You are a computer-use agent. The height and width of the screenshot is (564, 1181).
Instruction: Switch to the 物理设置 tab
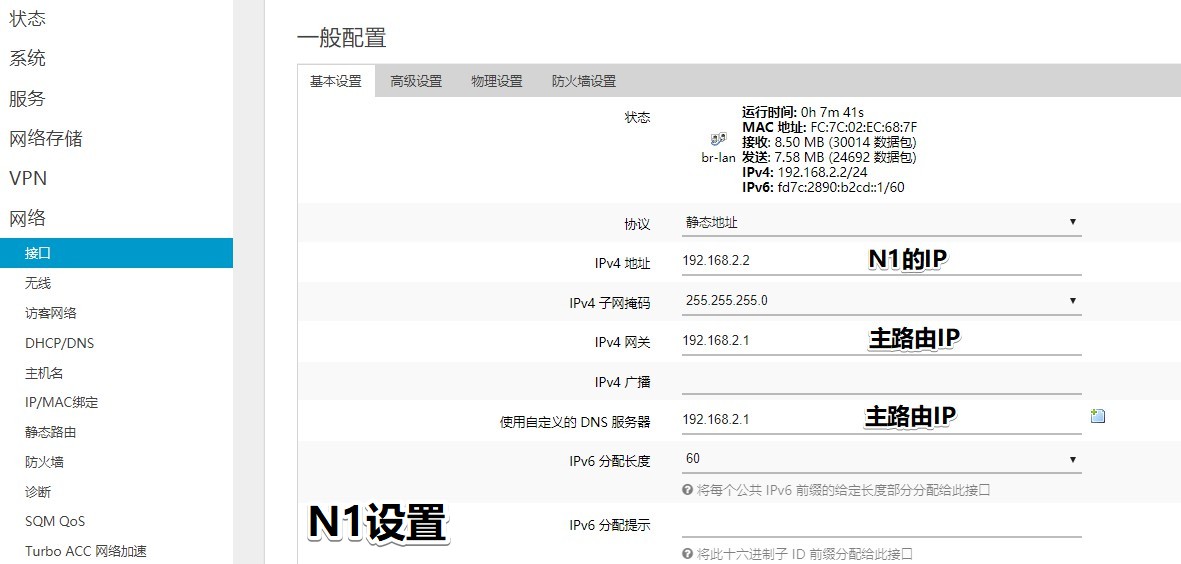497,81
